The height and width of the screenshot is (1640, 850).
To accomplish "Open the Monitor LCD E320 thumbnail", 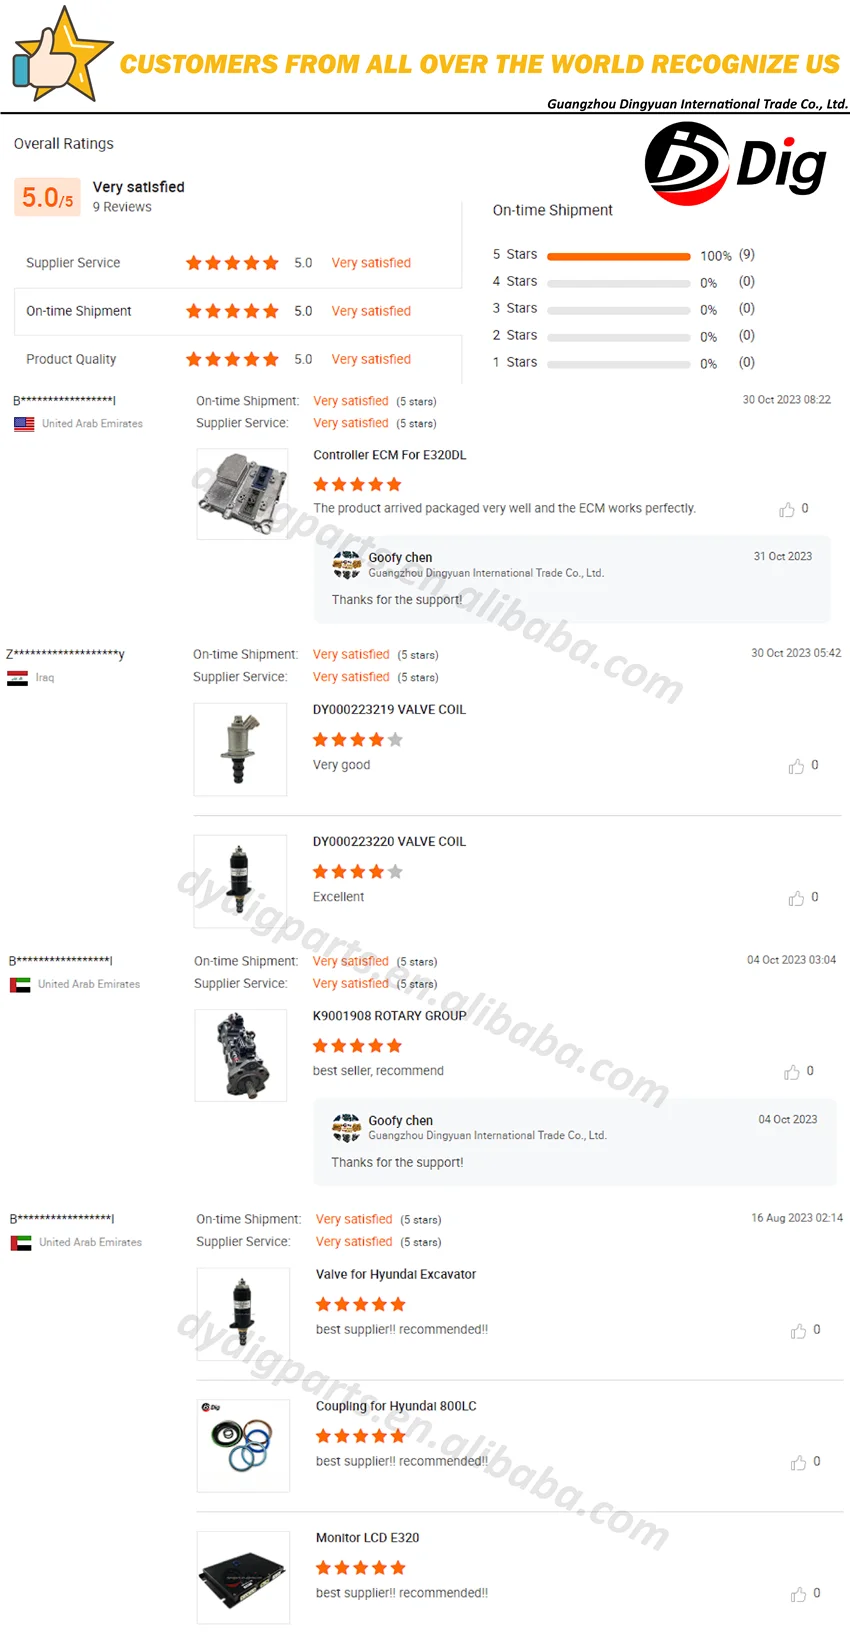I will (x=243, y=1577).
